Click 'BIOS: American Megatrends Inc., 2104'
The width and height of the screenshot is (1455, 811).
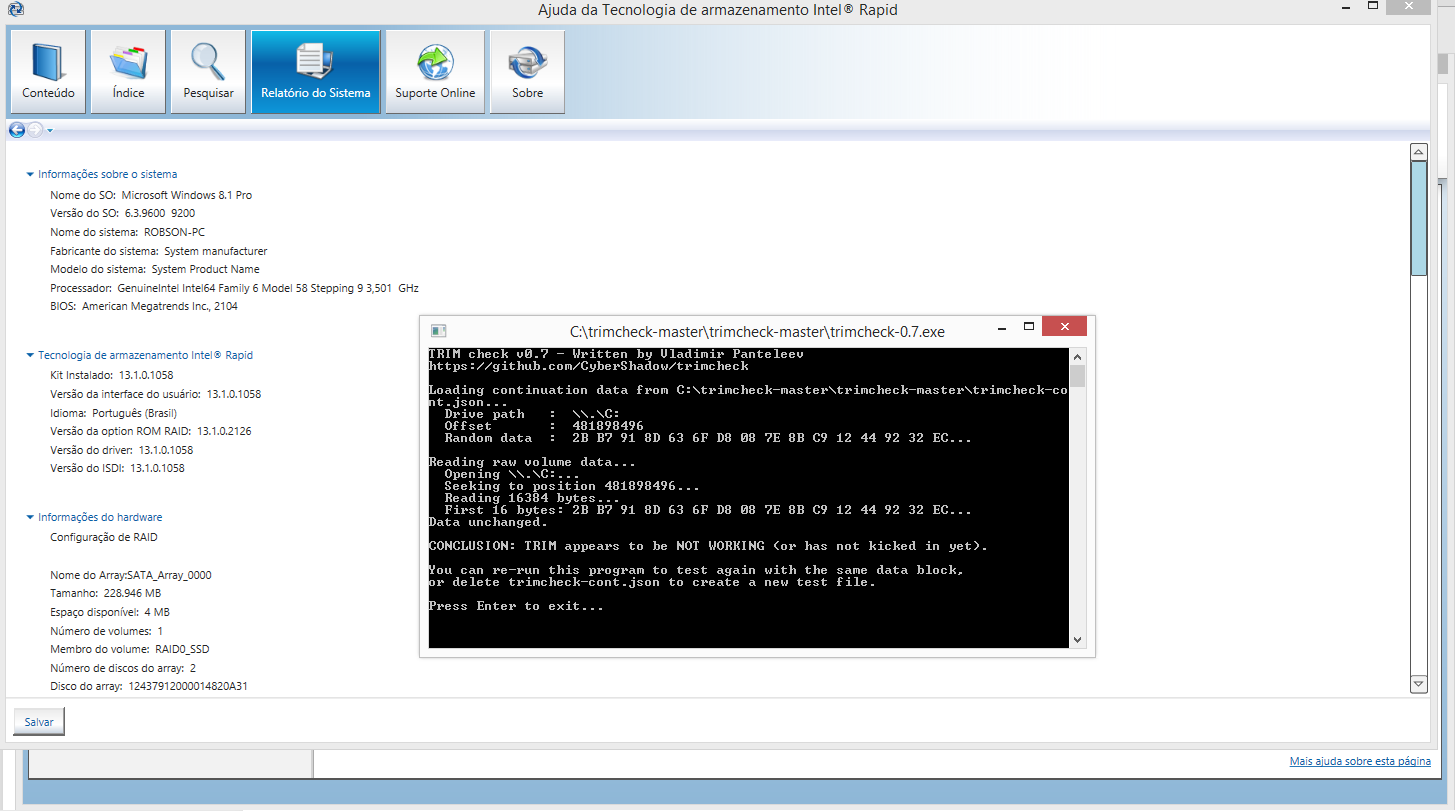144,307
